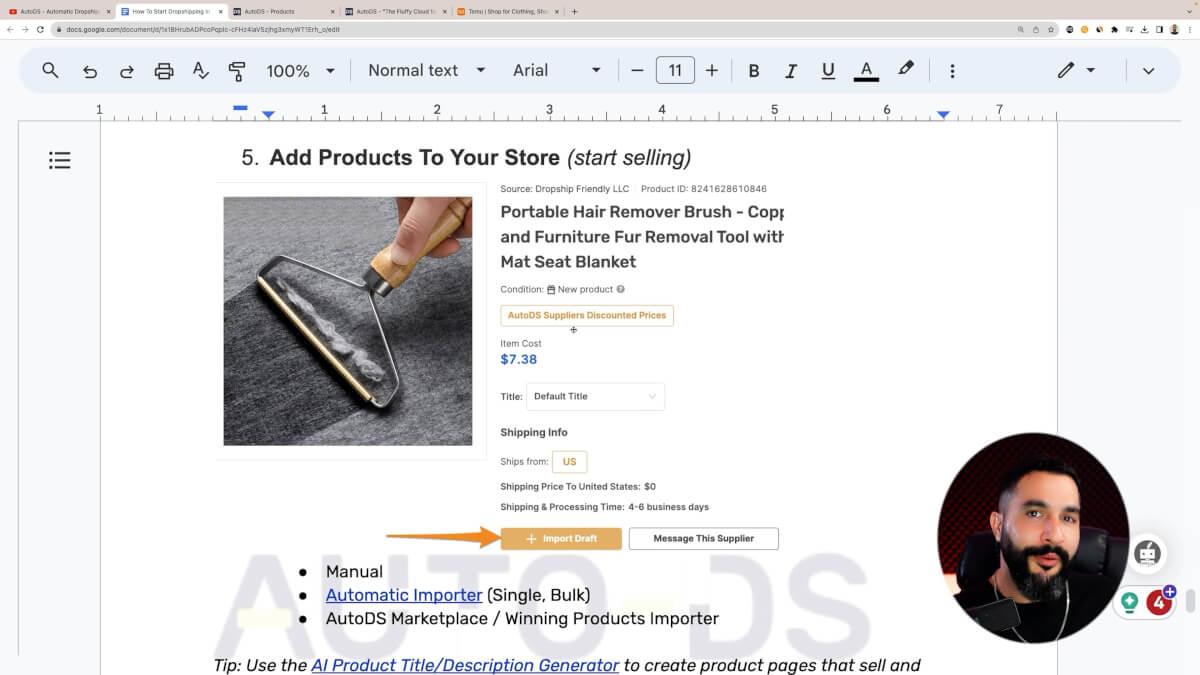The image size is (1200, 675).
Task: Open the Chrome three-dot menu
Action: pos(1190,30)
